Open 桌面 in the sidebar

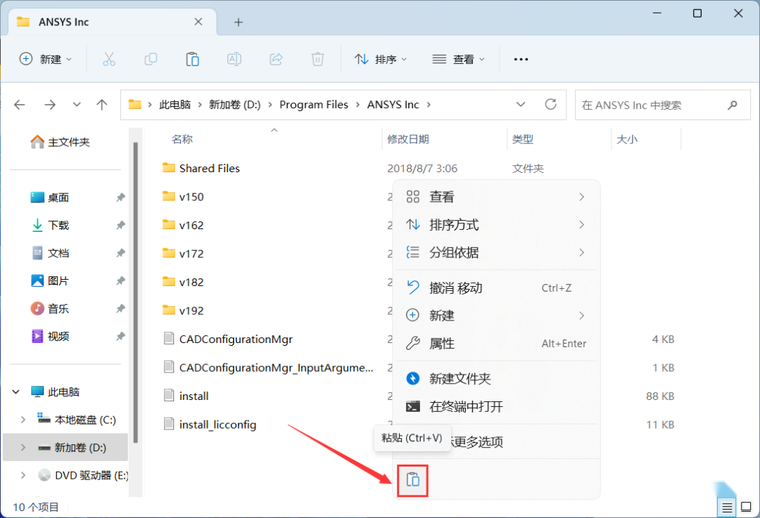pyautogui.click(x=50, y=198)
